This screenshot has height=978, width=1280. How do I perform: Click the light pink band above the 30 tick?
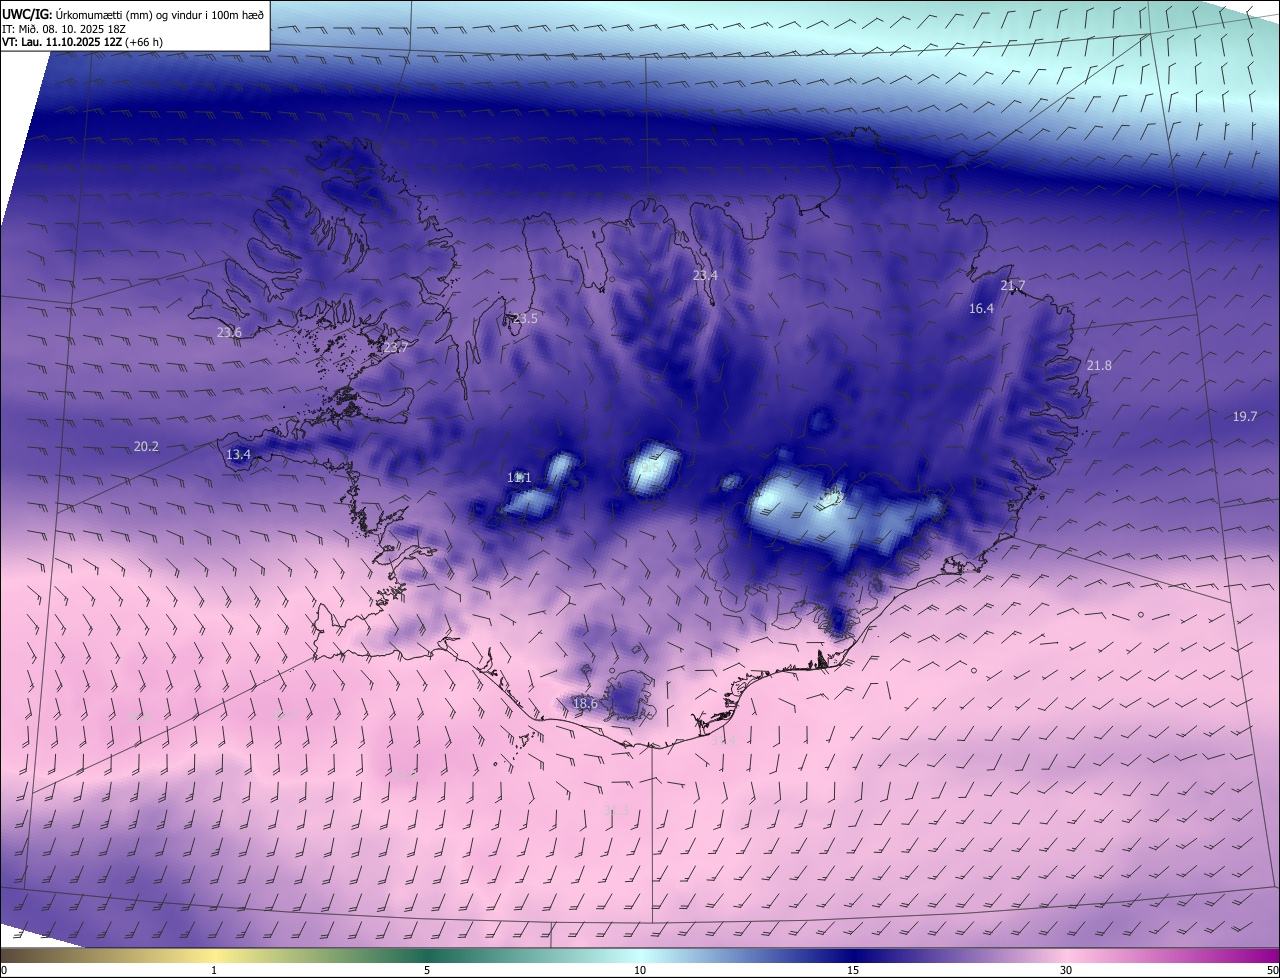(1066, 956)
